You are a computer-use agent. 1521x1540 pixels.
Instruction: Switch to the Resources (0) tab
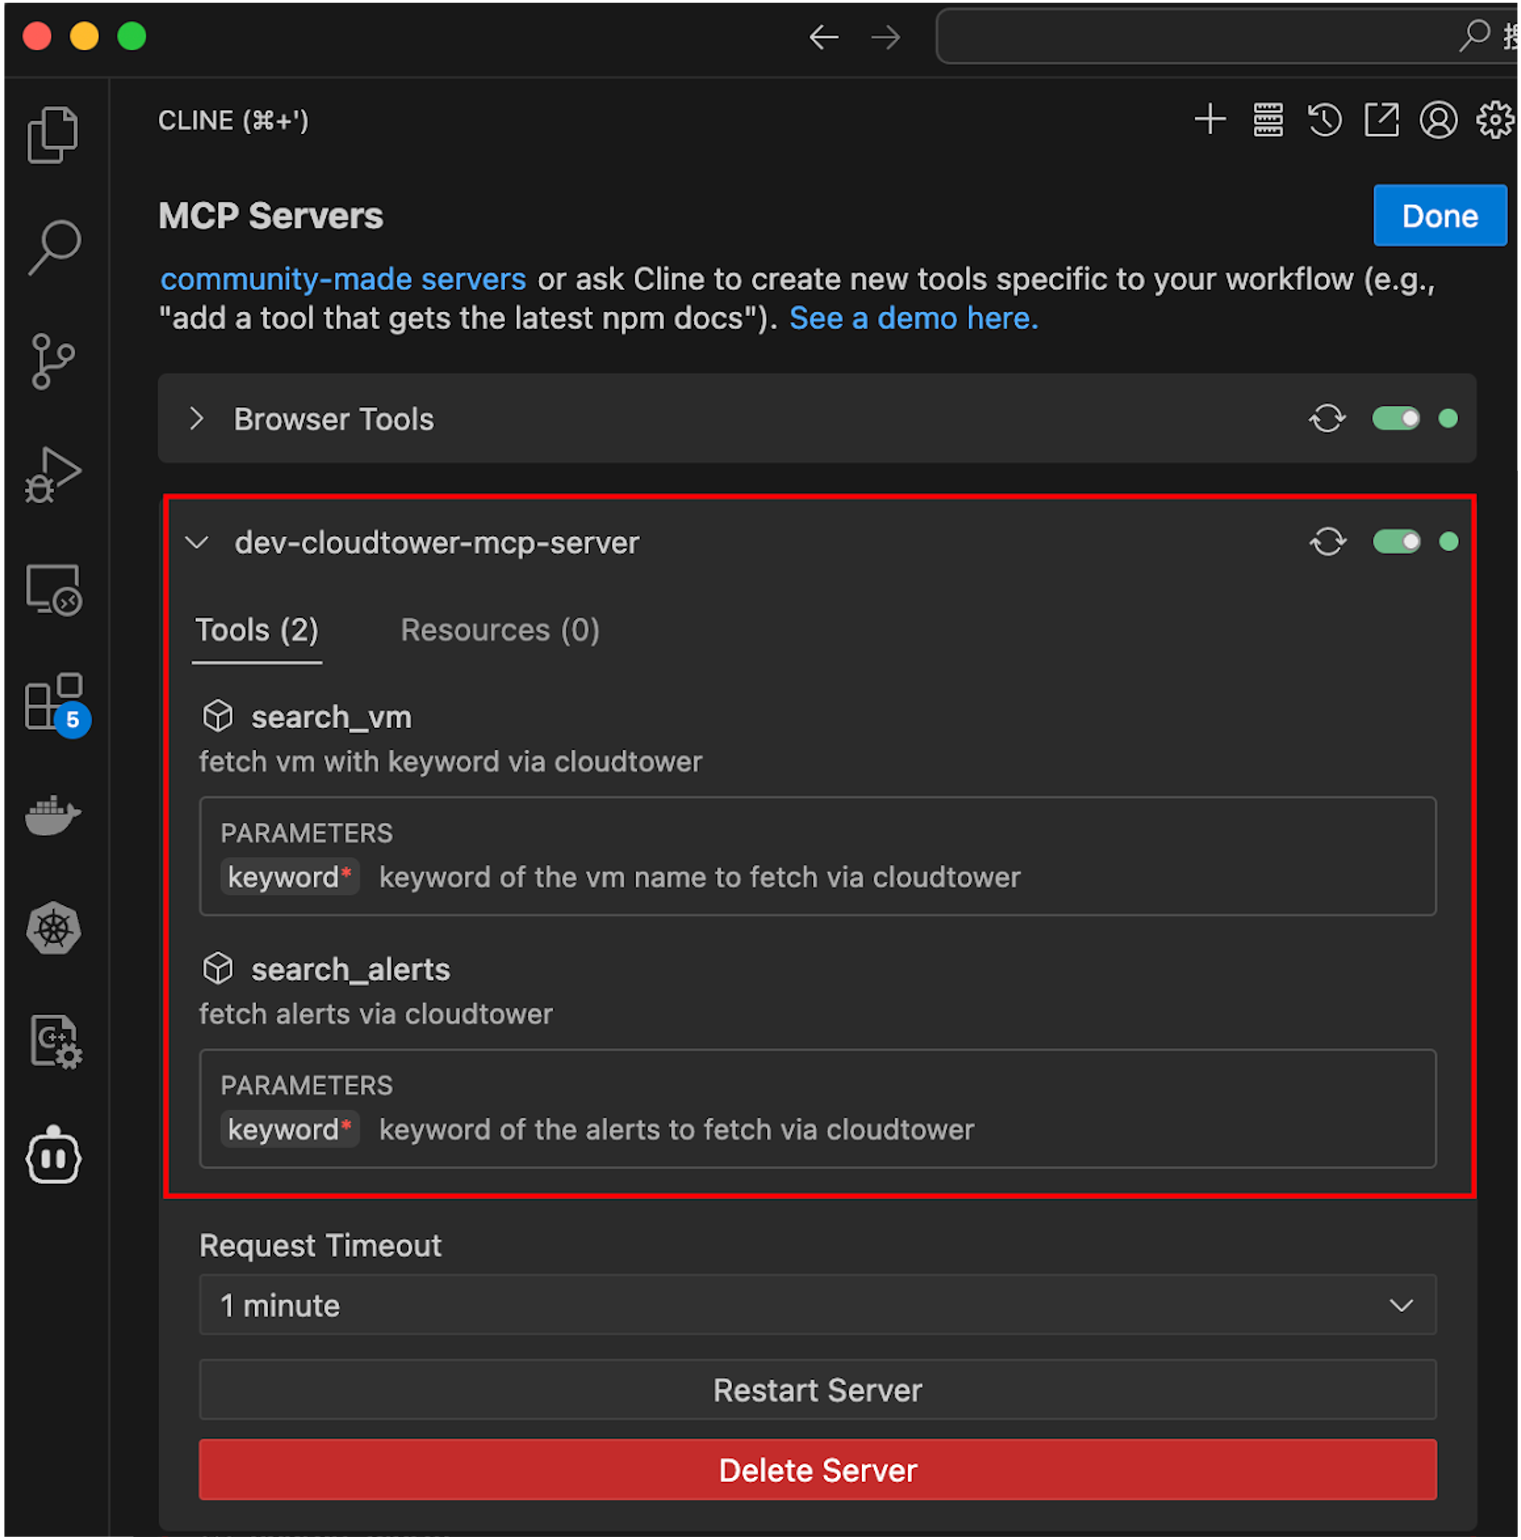pos(500,630)
